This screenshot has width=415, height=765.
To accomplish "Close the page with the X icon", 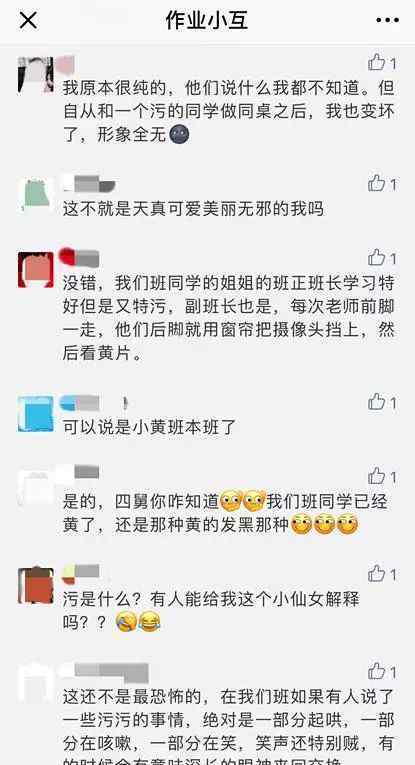I will tap(28, 20).
